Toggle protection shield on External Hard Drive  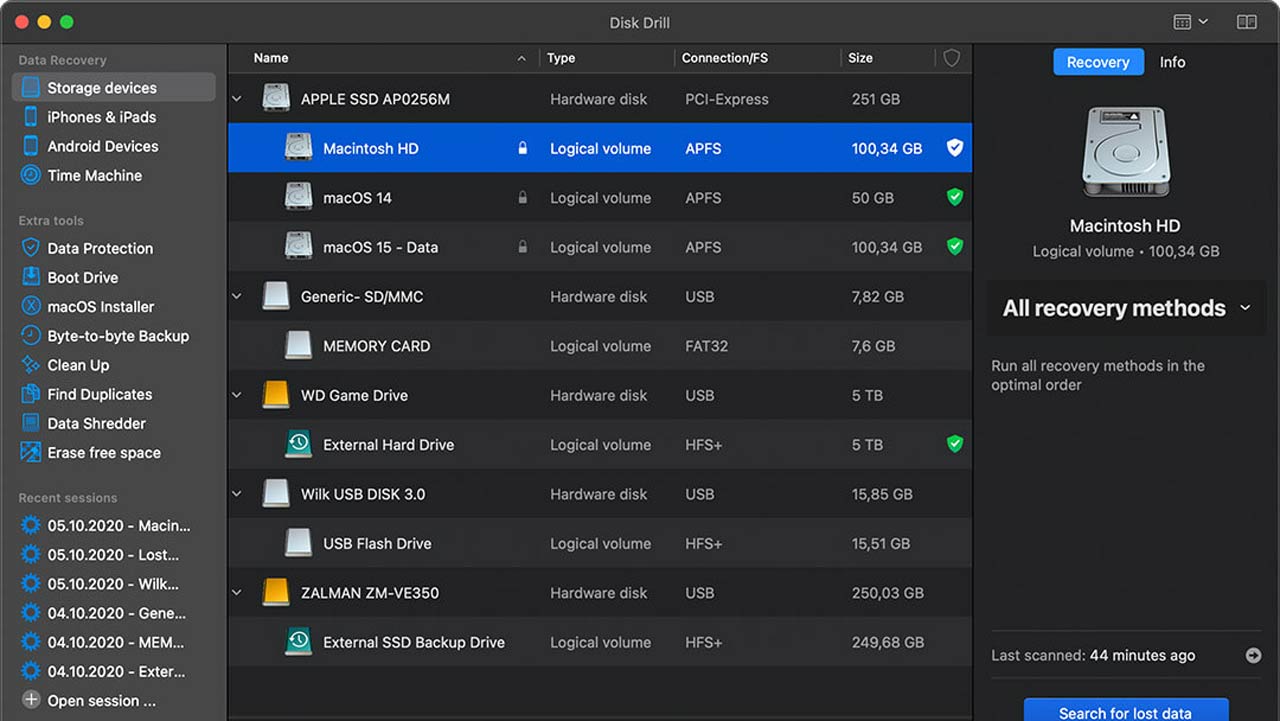(x=954, y=444)
